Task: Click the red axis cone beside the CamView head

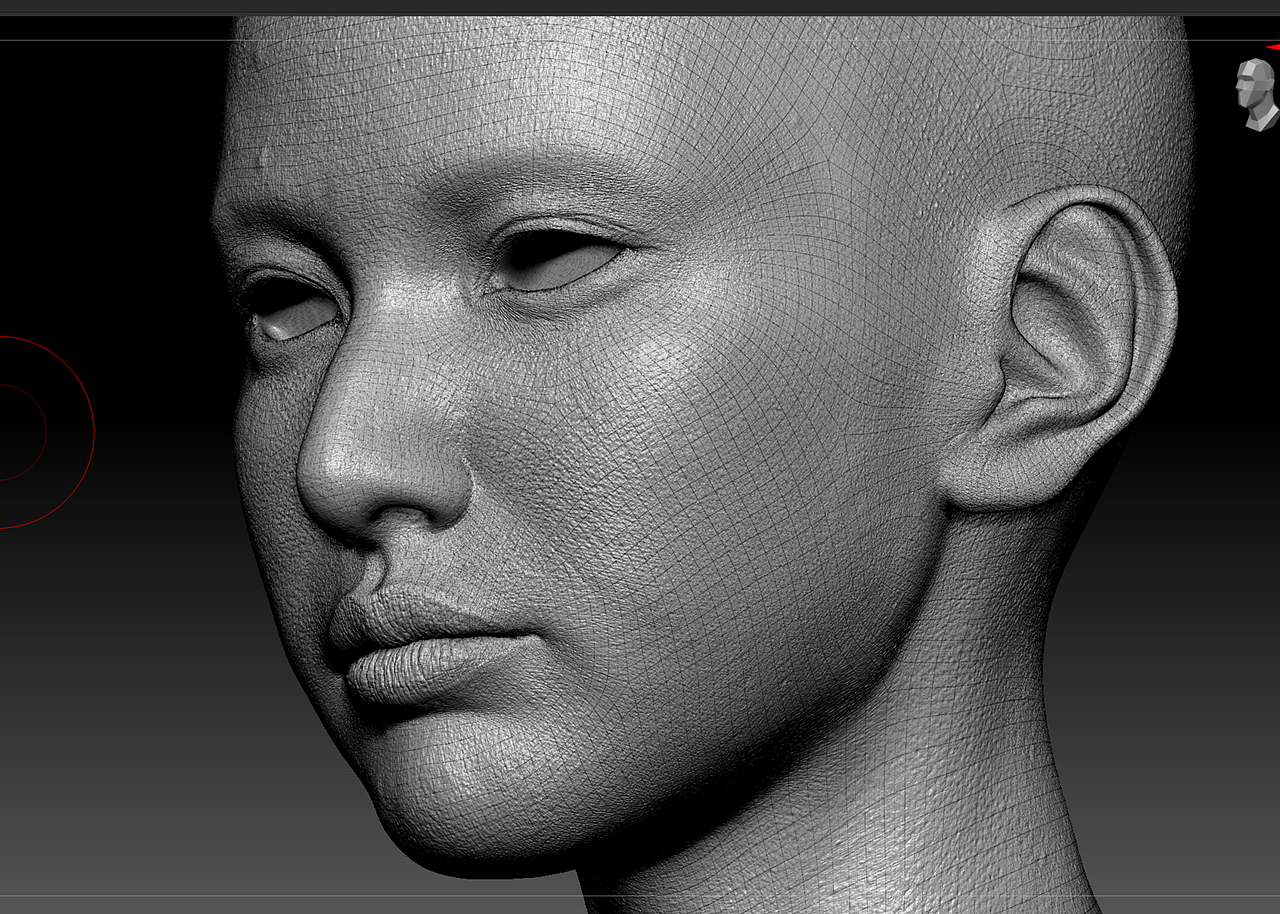Action: coord(1273,46)
